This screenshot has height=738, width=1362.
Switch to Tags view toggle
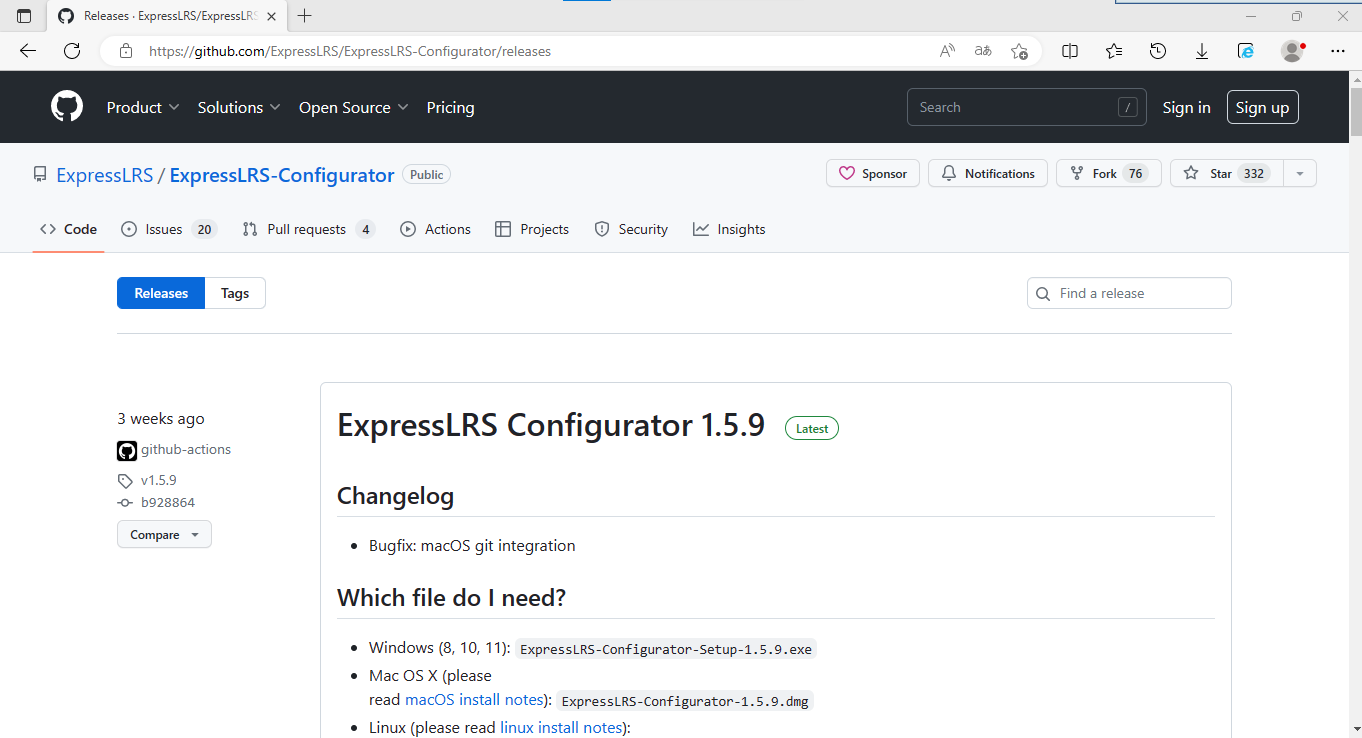[235, 293]
